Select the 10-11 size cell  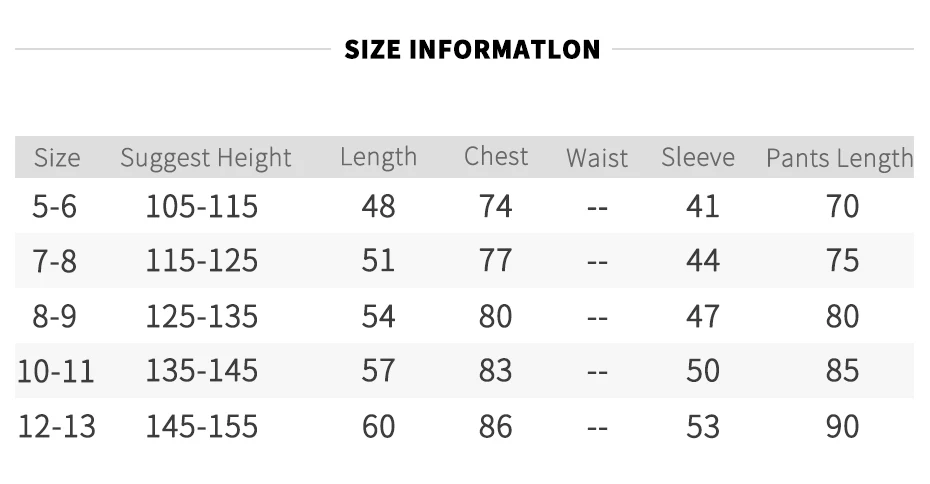tap(56, 371)
